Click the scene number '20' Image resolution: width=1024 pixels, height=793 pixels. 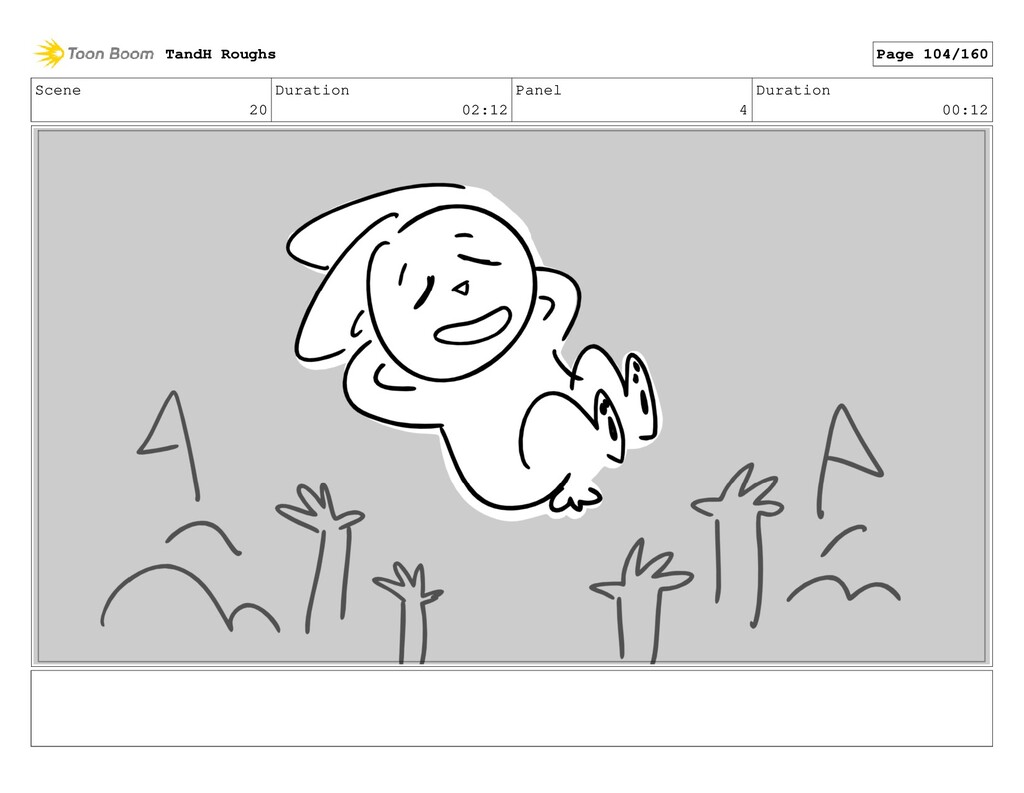click(x=258, y=110)
